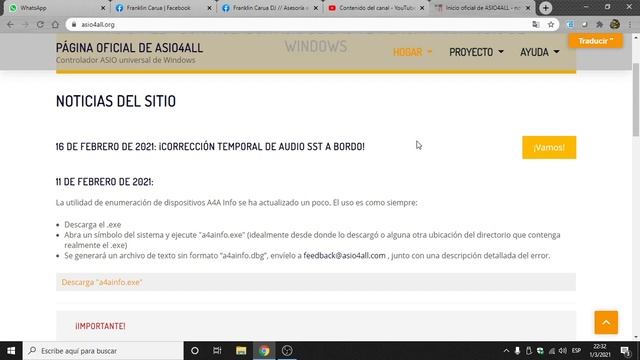Viewport: 640px width, 360px height.
Task: Open a new browser tab
Action: pos(546,8)
